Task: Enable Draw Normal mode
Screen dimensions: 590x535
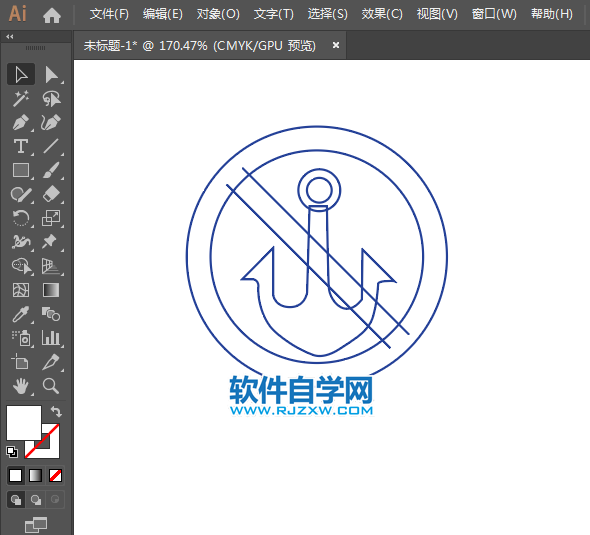Action: 16,500
